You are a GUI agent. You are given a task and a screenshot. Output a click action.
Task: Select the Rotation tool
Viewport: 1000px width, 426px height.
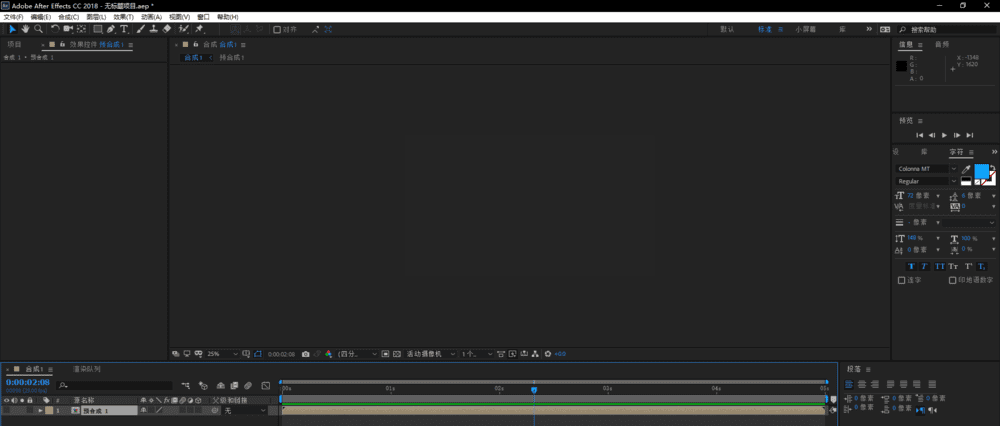click(55, 29)
